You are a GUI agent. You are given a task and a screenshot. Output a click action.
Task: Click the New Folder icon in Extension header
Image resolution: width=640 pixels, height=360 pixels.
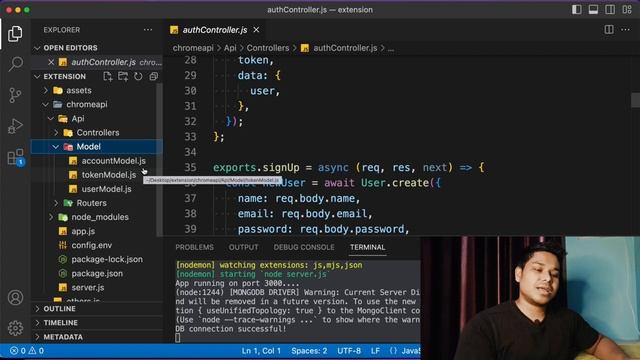coord(123,76)
